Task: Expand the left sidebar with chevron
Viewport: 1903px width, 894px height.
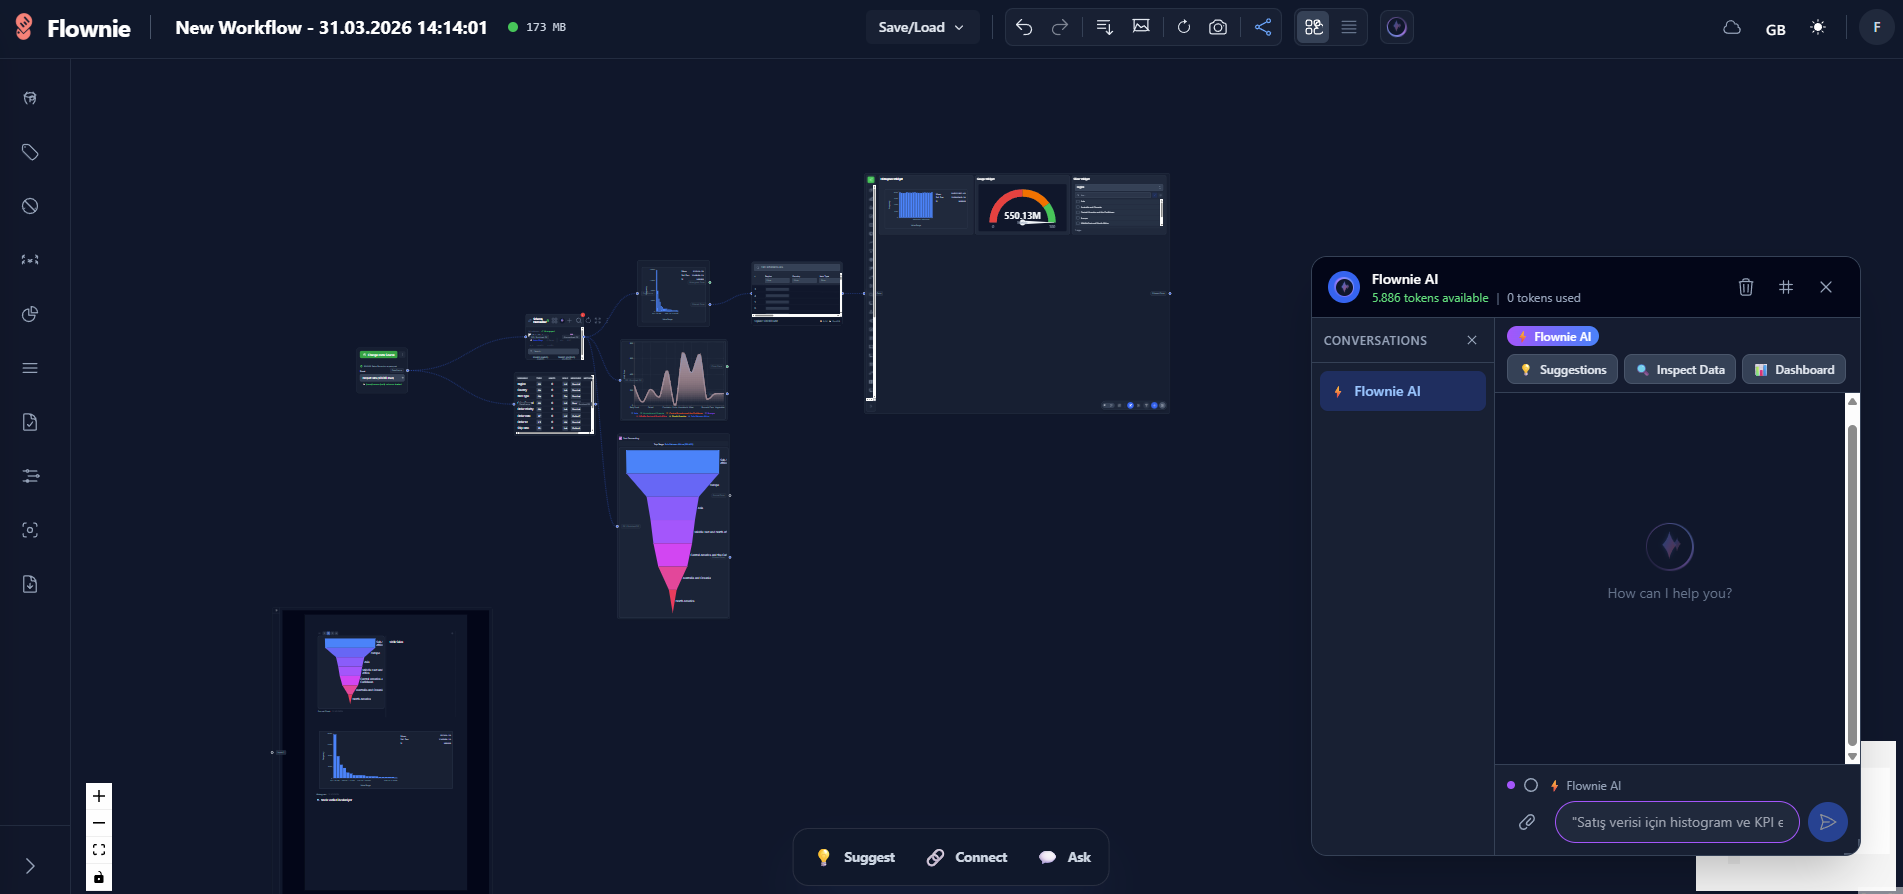Action: click(30, 866)
